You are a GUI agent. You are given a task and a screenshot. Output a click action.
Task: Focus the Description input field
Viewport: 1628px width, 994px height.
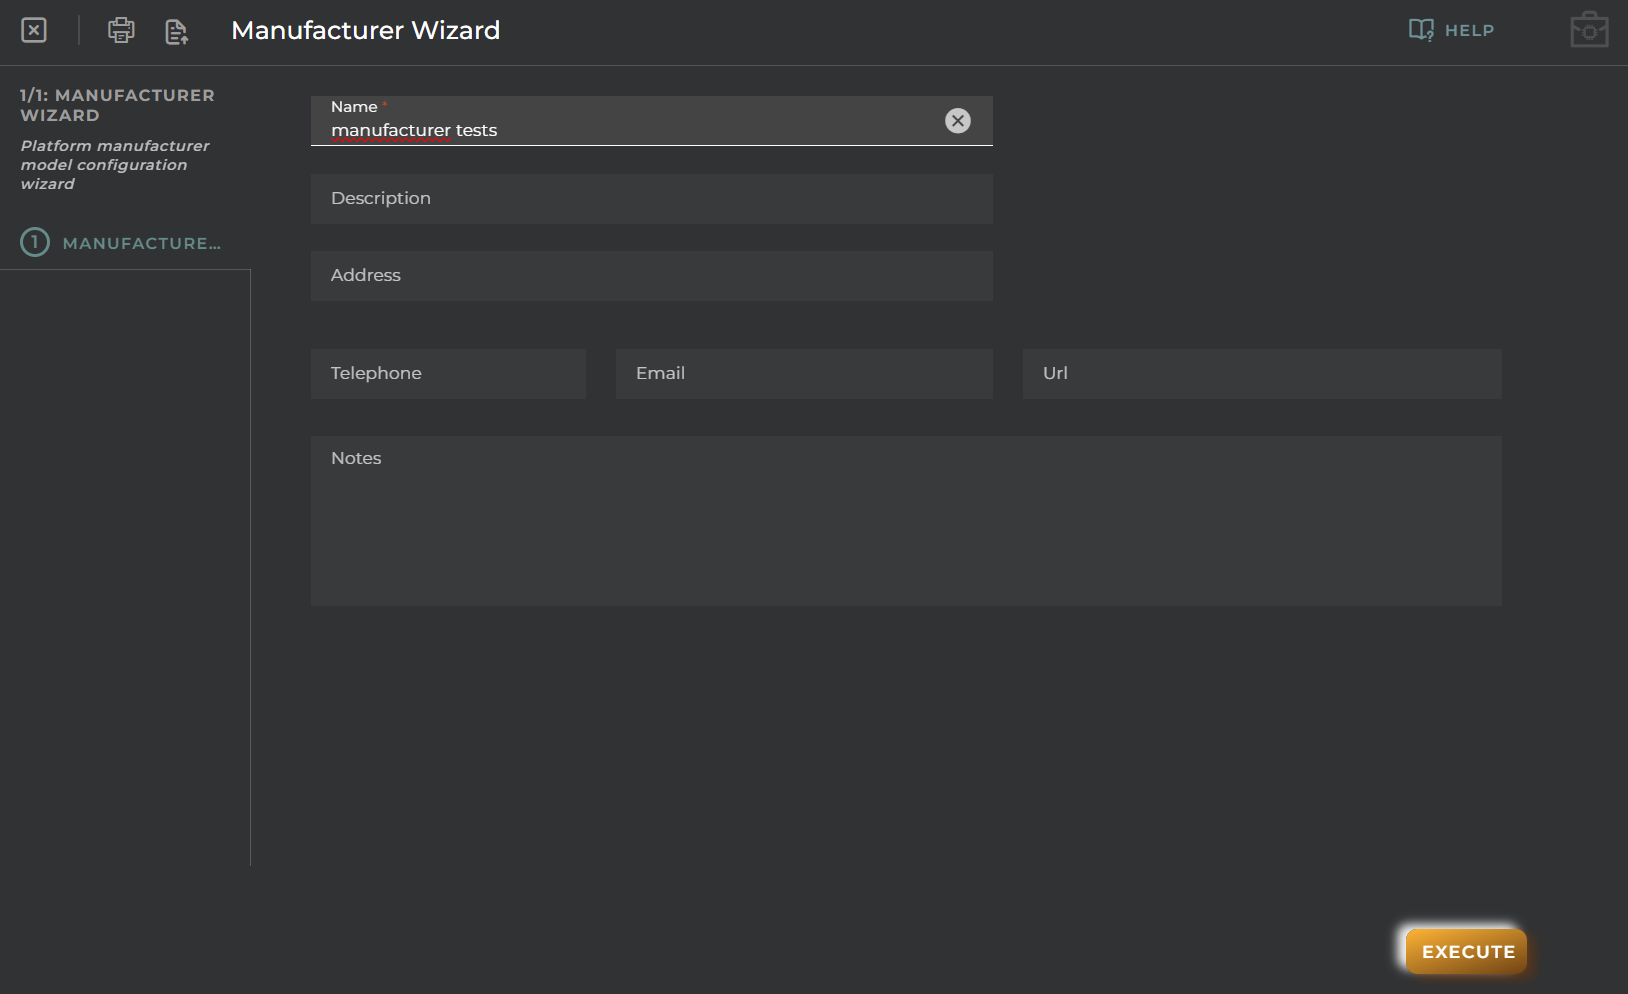pos(652,199)
